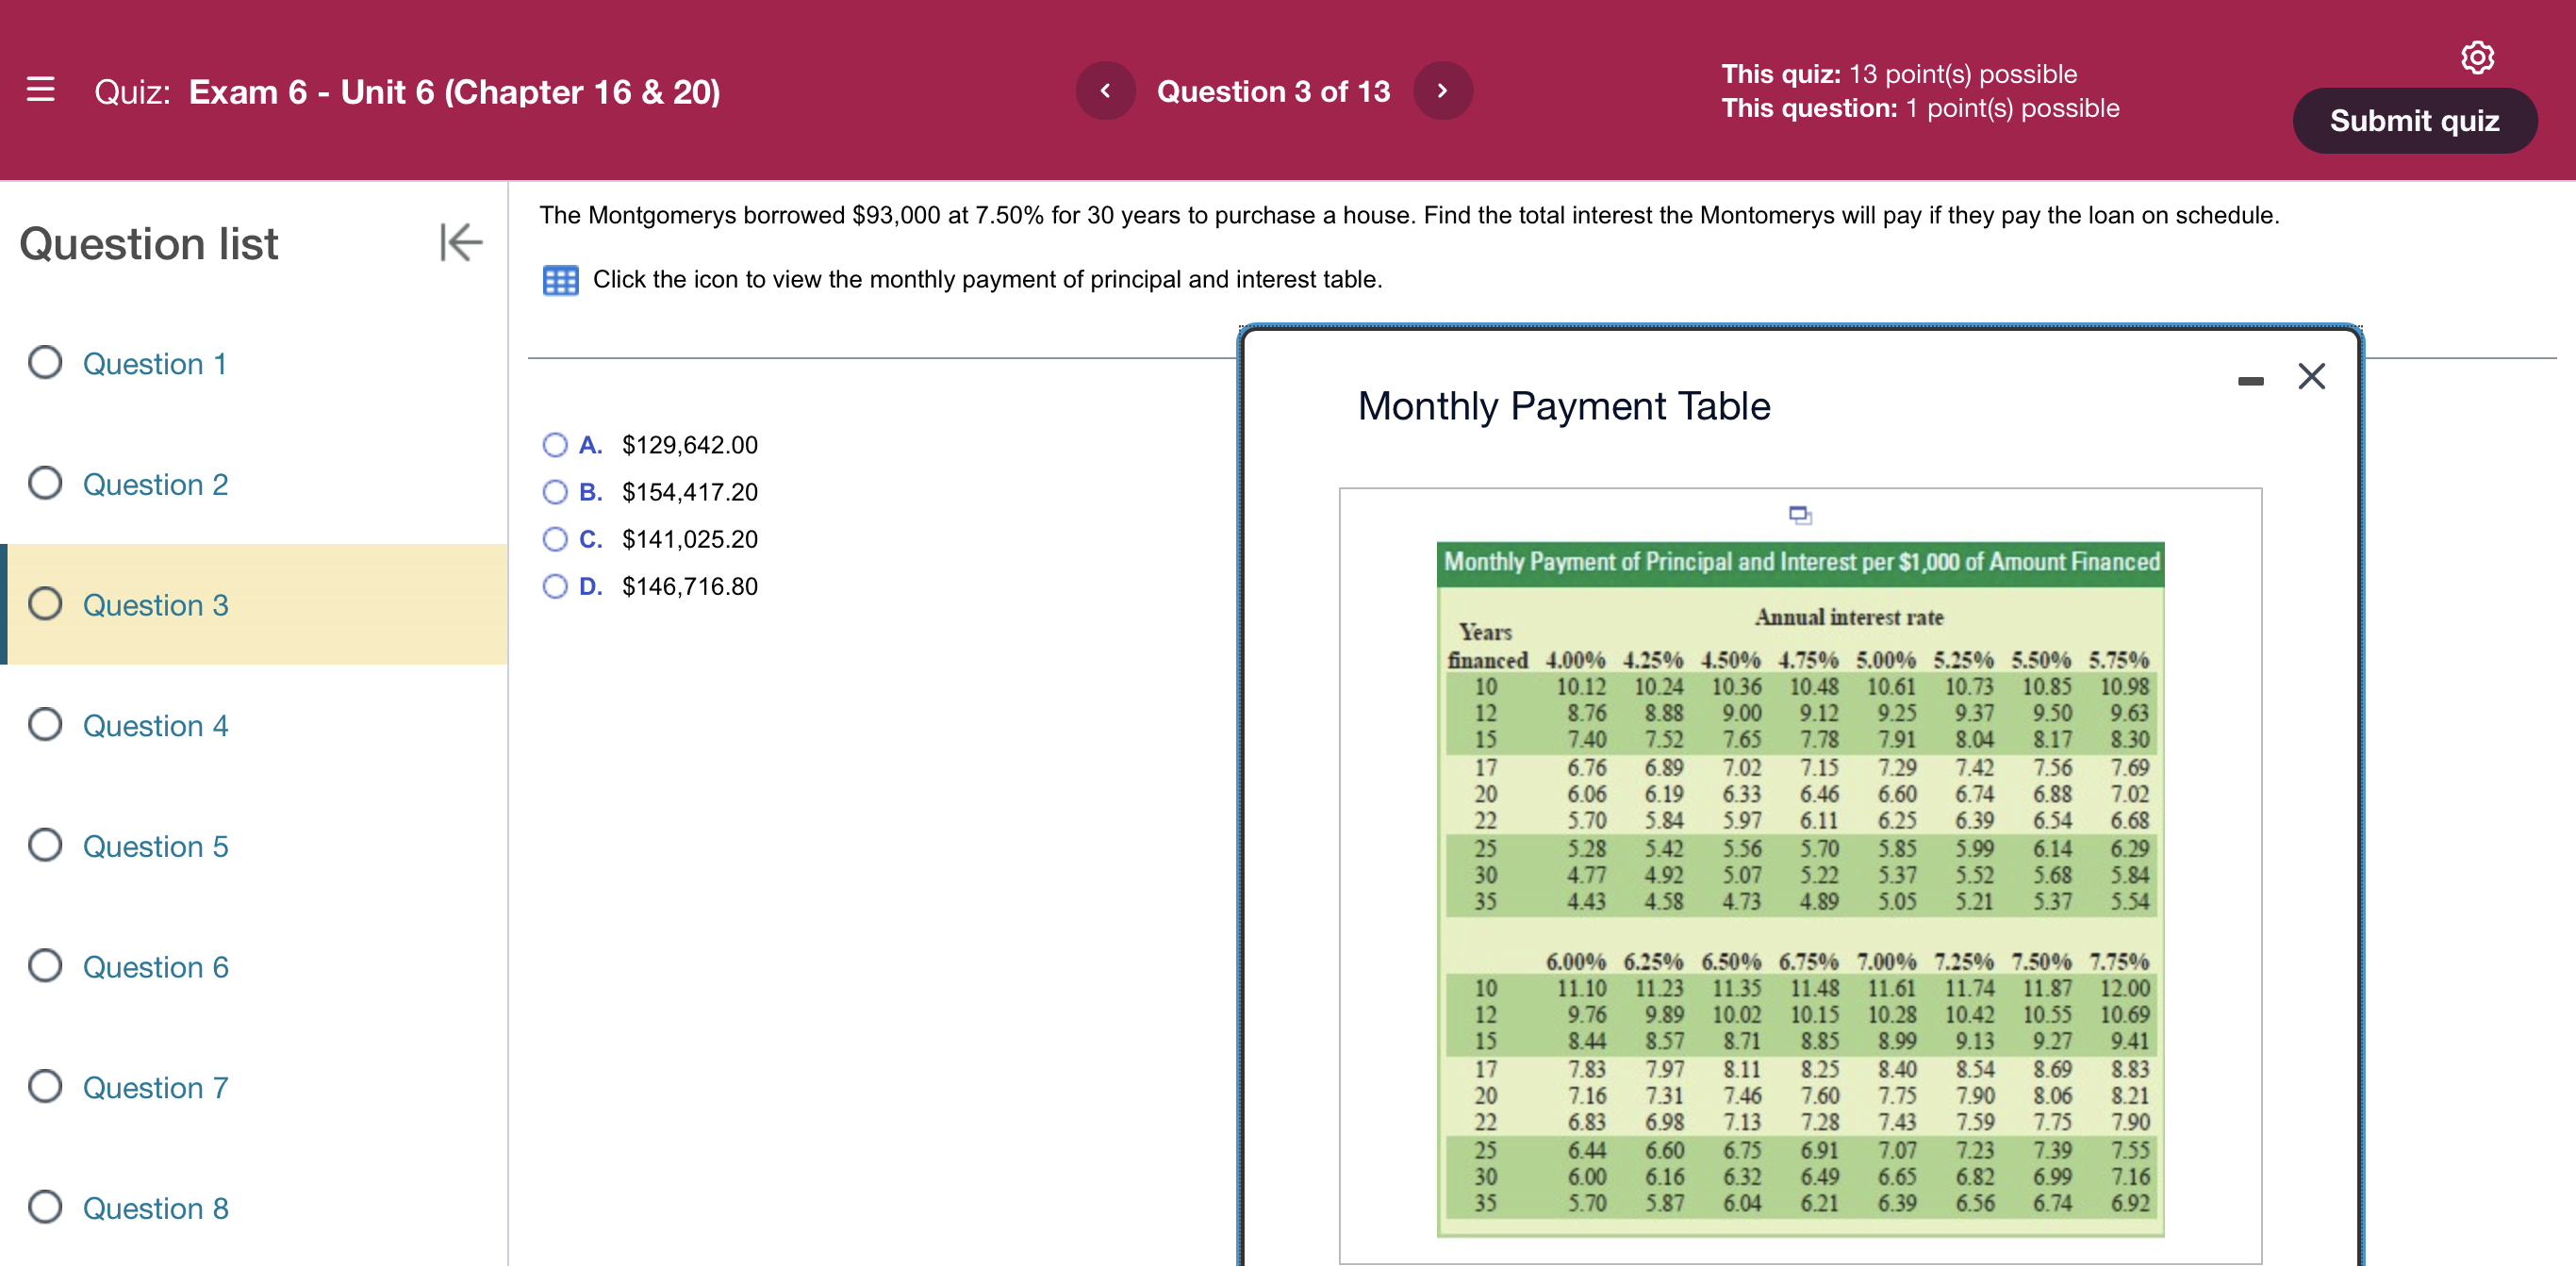Viewport: 2576px width, 1266px height.
Task: Go to next question arrow
Action: pyautogui.click(x=1442, y=91)
